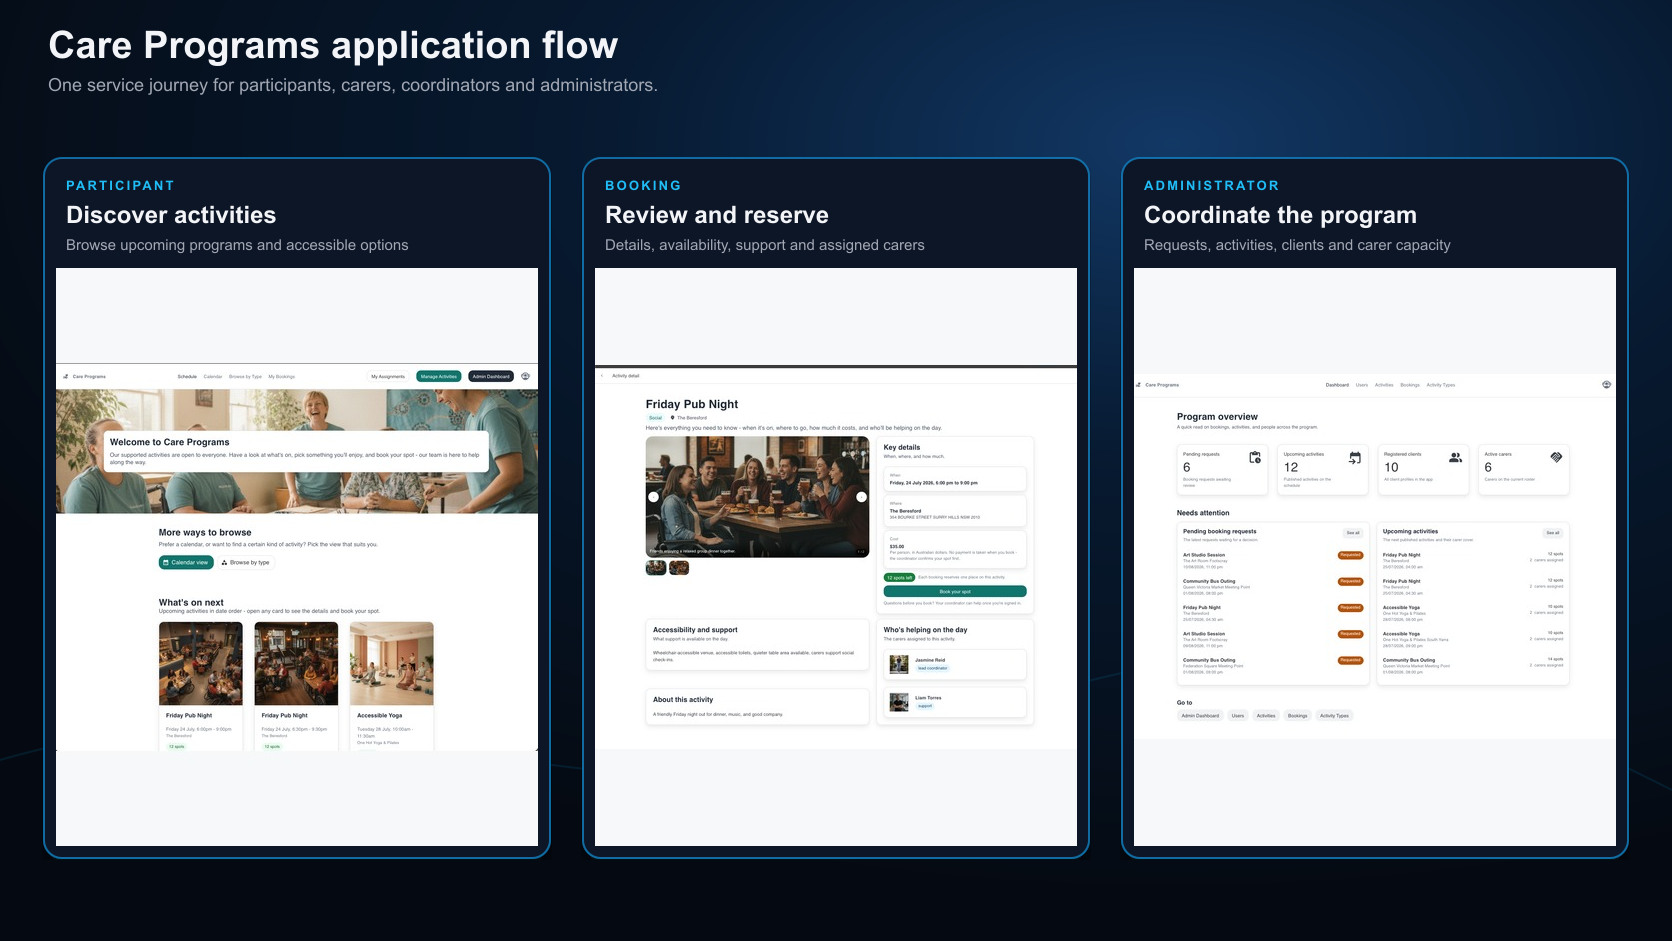Open the profile avatar icon in administrator screen

[x=1606, y=384]
